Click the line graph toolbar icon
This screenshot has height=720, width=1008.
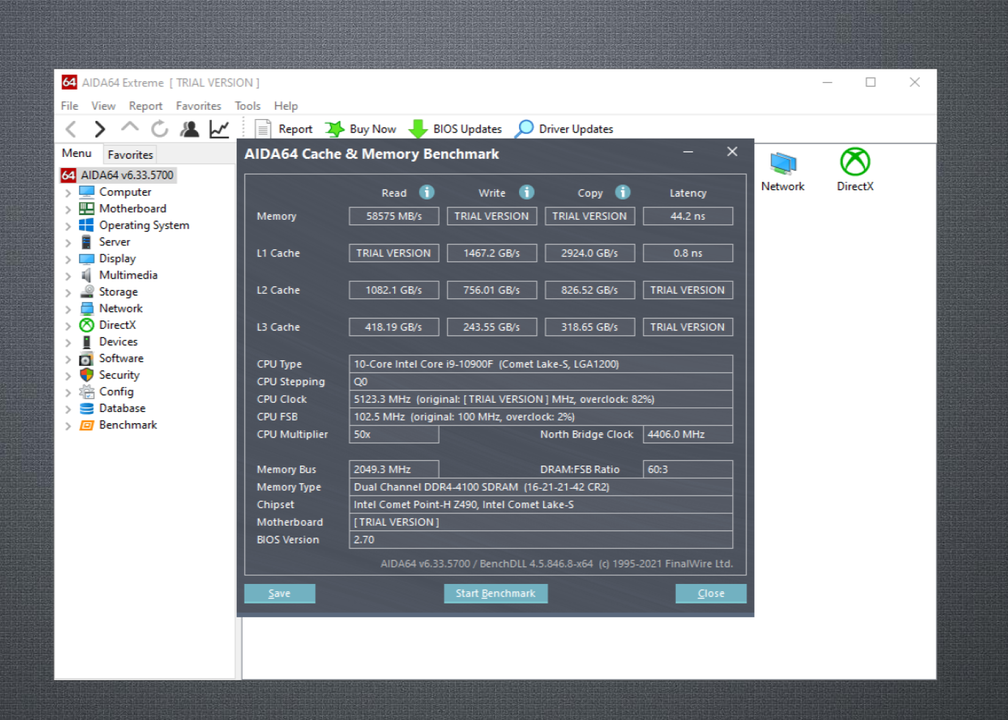pos(219,128)
